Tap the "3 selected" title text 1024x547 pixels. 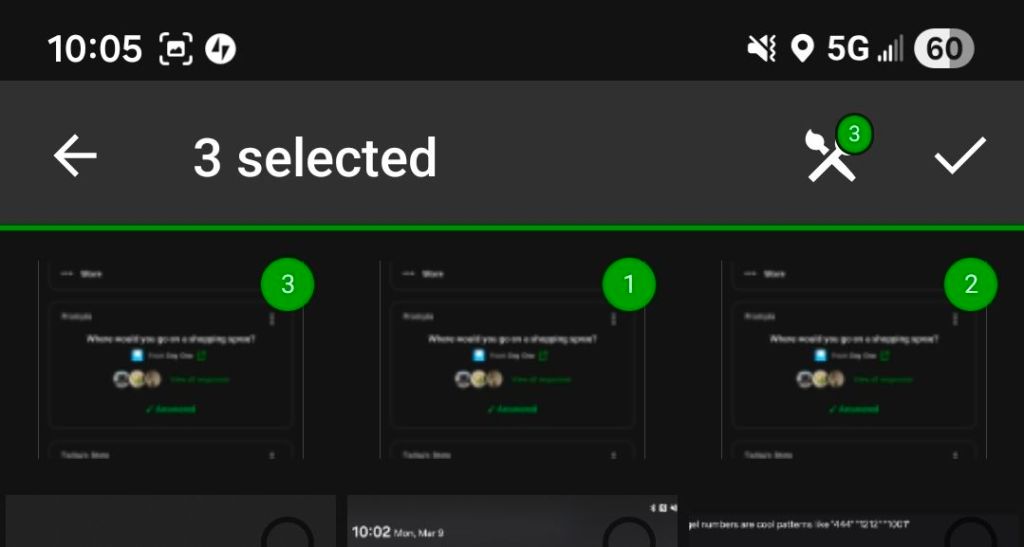click(315, 157)
